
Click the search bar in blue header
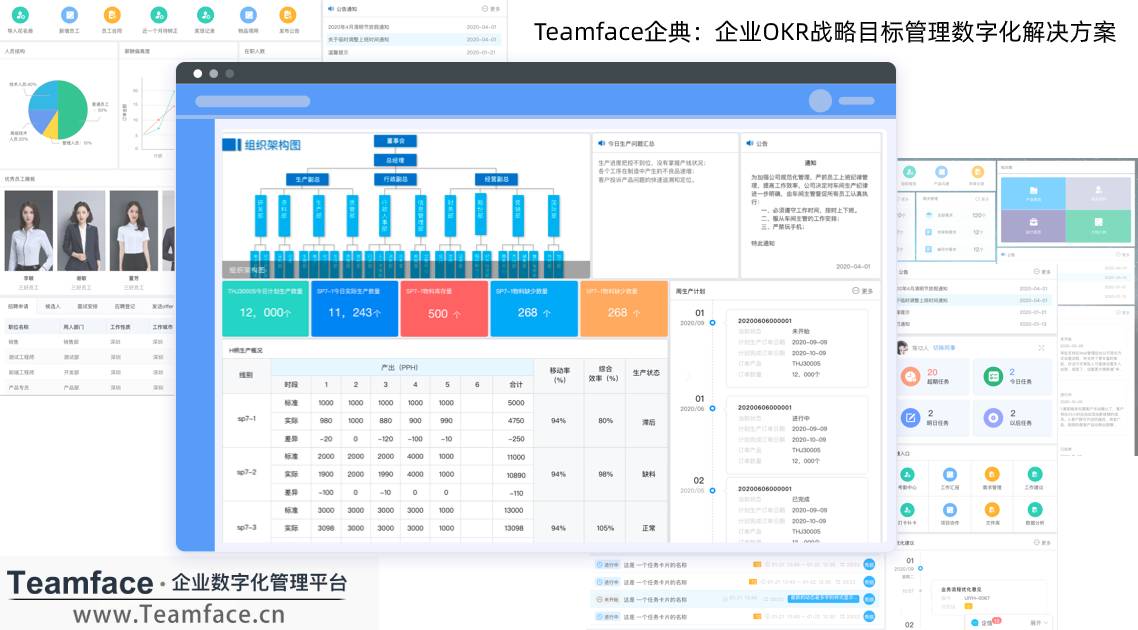pos(253,102)
